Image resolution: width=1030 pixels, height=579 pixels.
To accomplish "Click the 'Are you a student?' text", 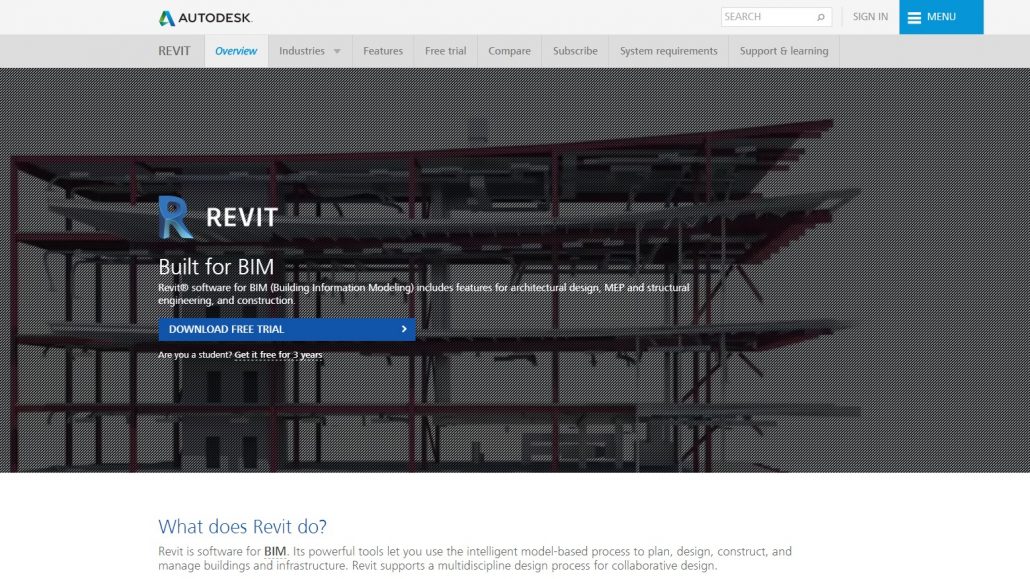I will click(x=194, y=355).
